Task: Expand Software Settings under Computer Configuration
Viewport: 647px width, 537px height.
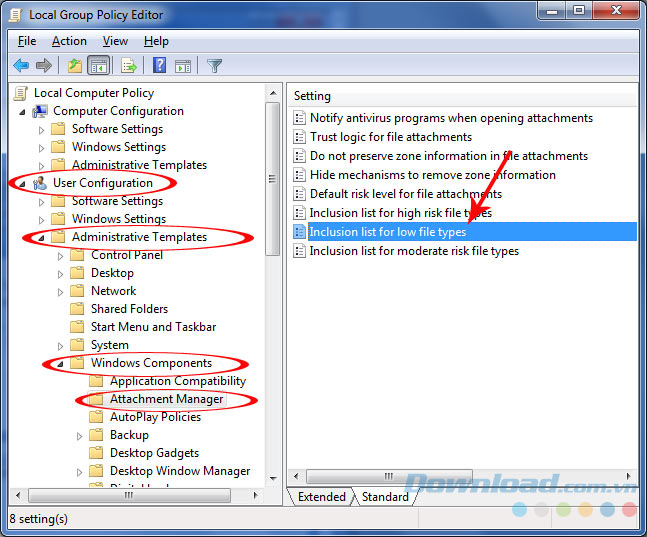Action: click(41, 130)
